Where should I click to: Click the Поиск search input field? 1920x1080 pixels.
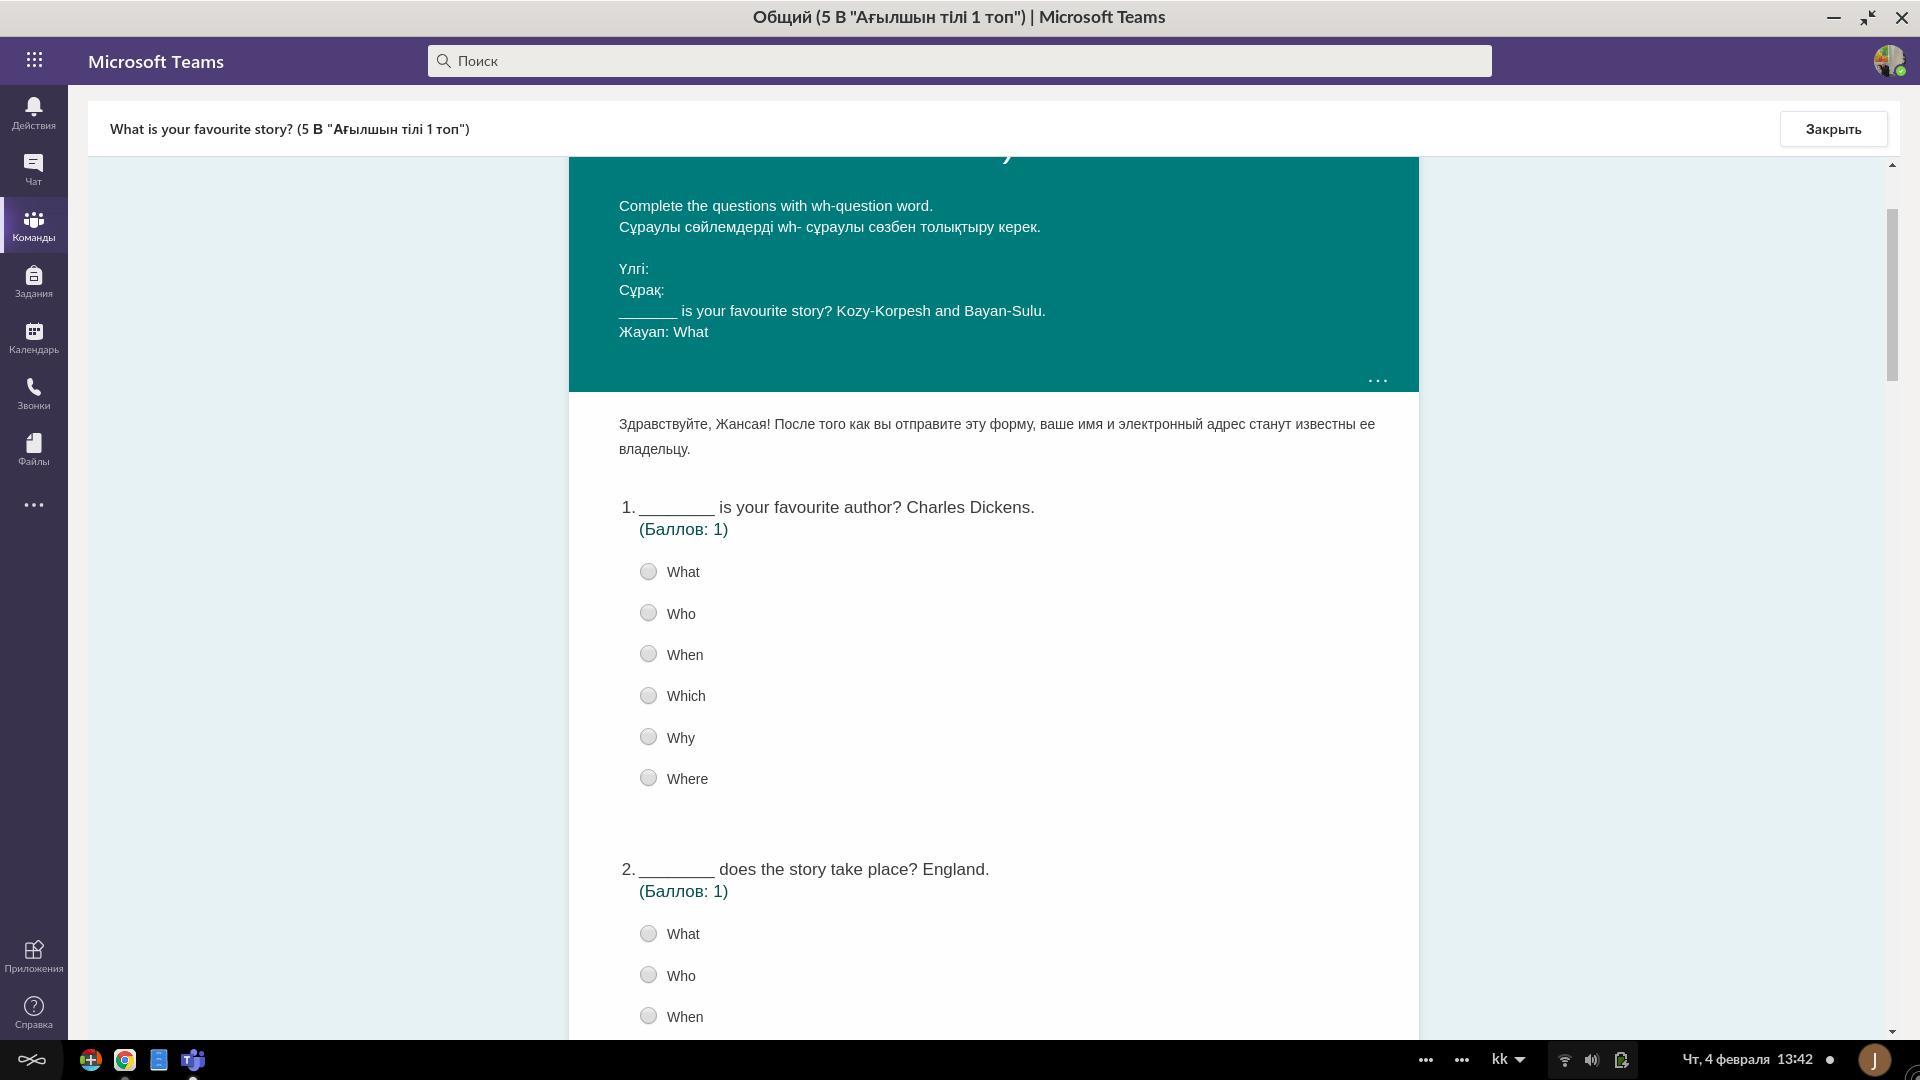(x=960, y=61)
